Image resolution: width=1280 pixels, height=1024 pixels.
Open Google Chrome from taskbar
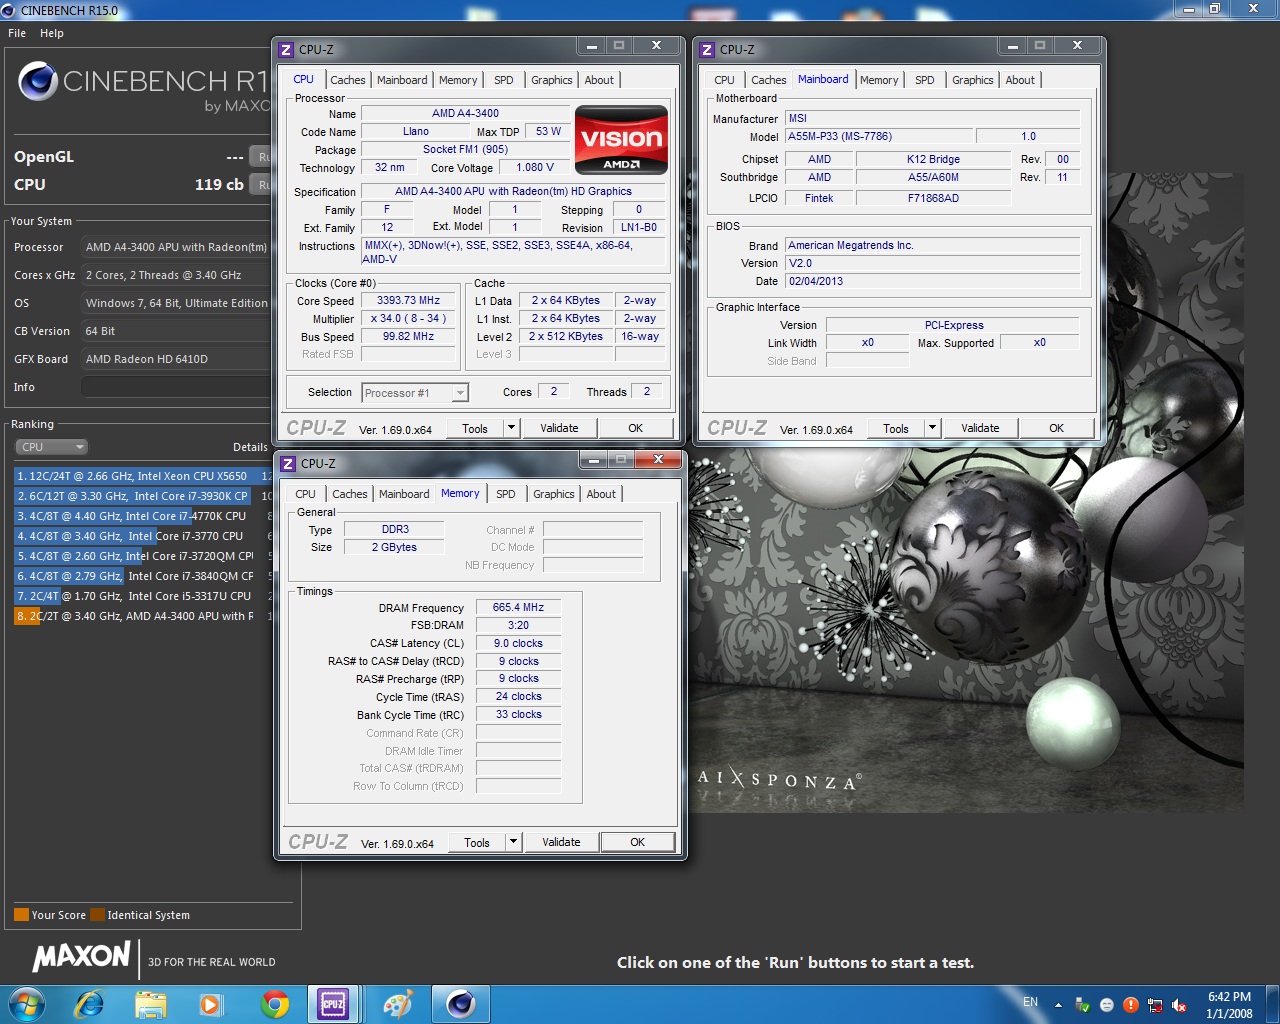click(x=274, y=1004)
